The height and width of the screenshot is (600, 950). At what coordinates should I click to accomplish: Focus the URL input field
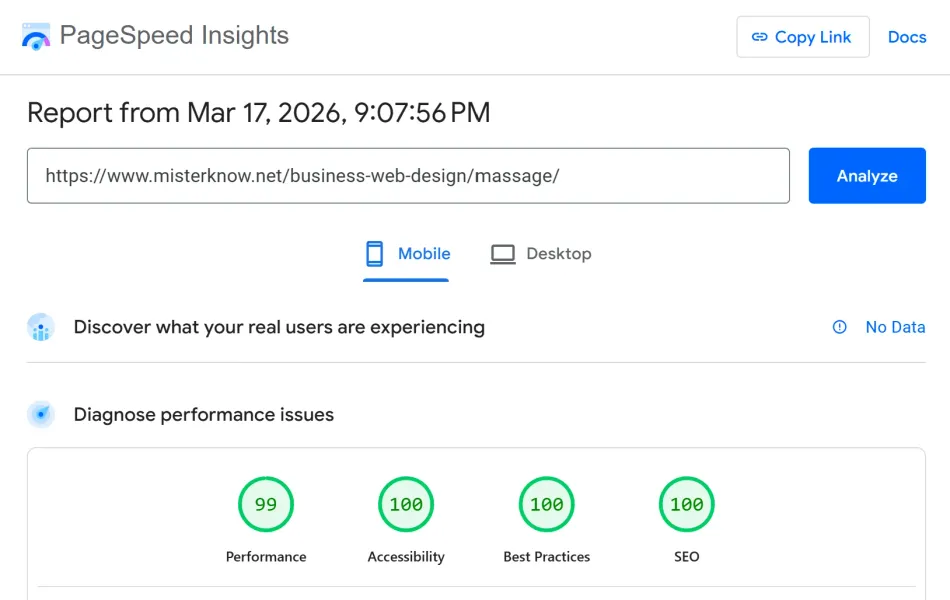[408, 176]
